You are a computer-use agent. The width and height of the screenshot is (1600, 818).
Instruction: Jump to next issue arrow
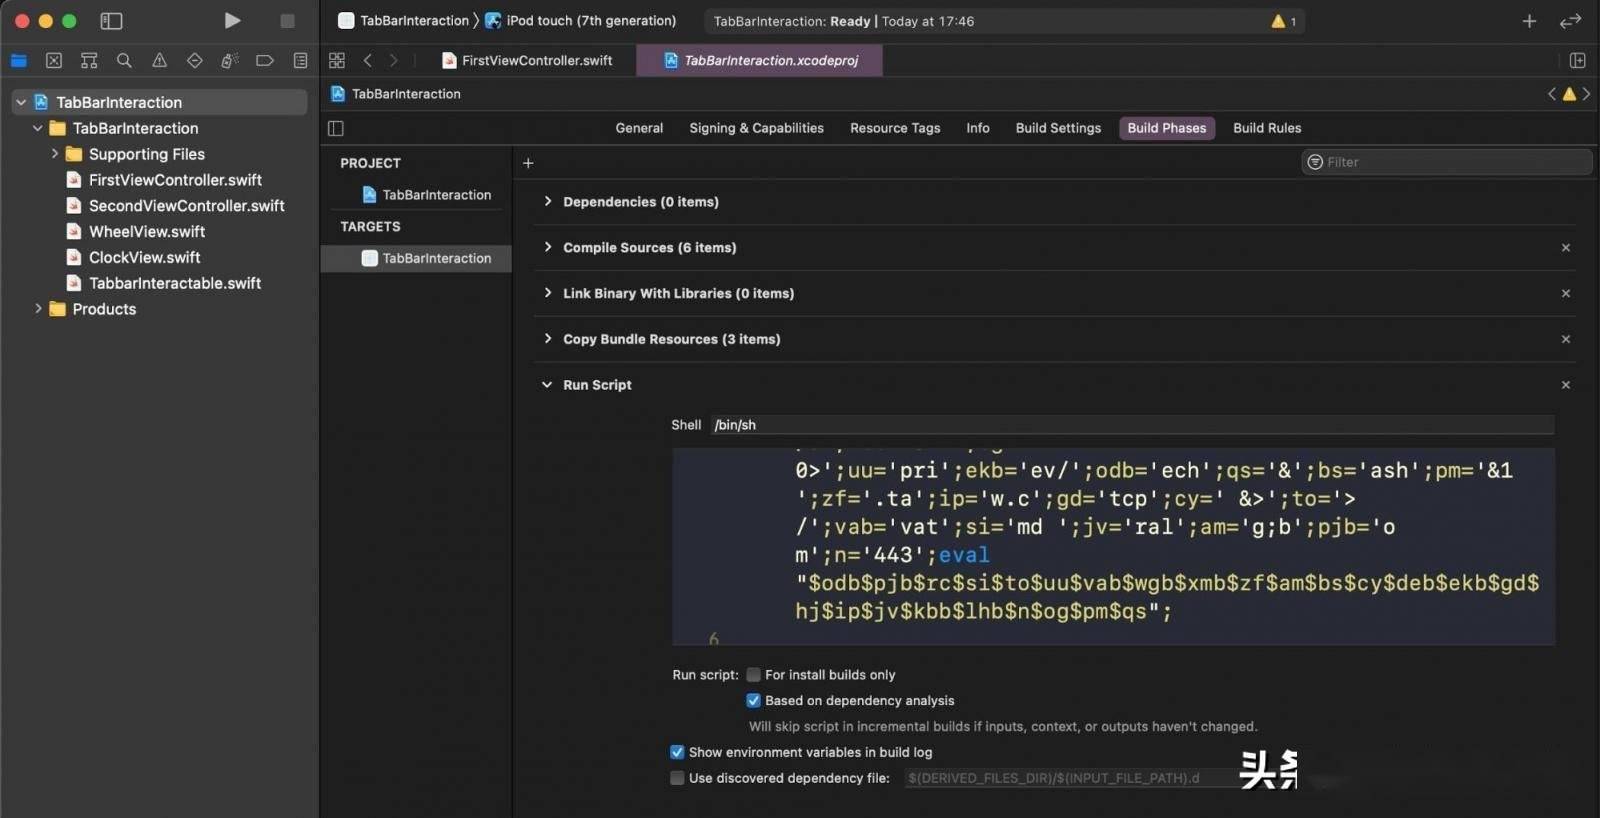point(1586,94)
